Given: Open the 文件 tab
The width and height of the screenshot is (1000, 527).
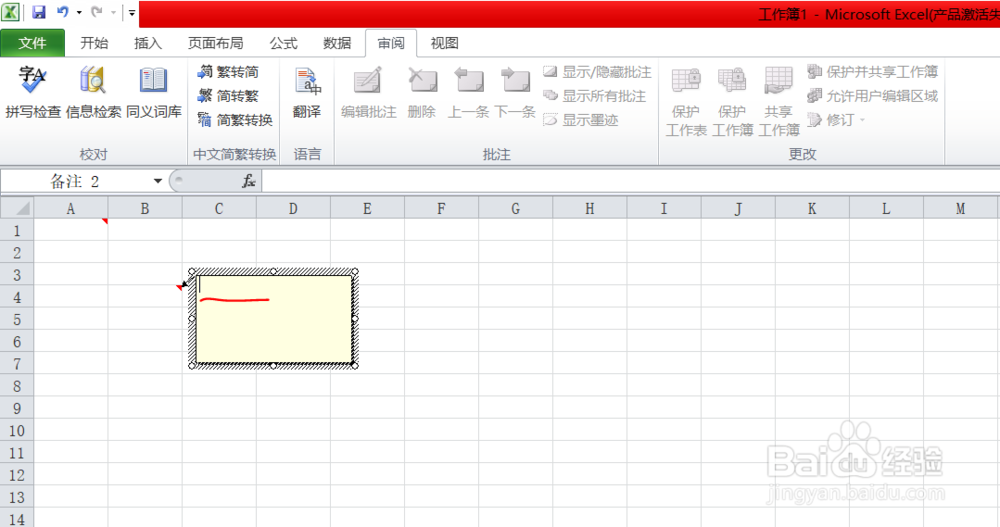Looking at the screenshot, I should click(32, 43).
